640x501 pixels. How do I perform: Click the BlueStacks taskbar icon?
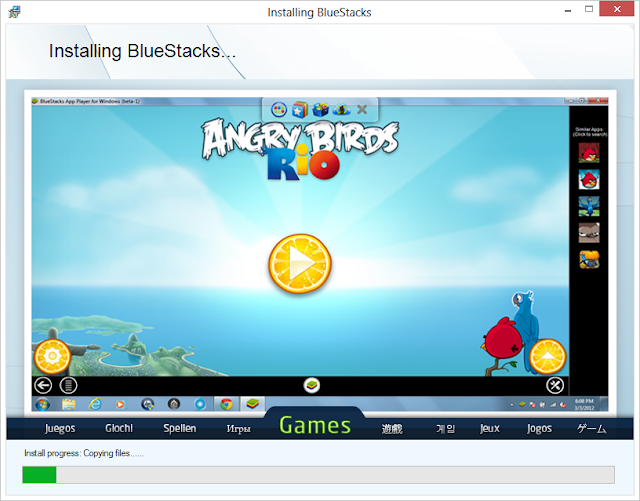point(253,404)
